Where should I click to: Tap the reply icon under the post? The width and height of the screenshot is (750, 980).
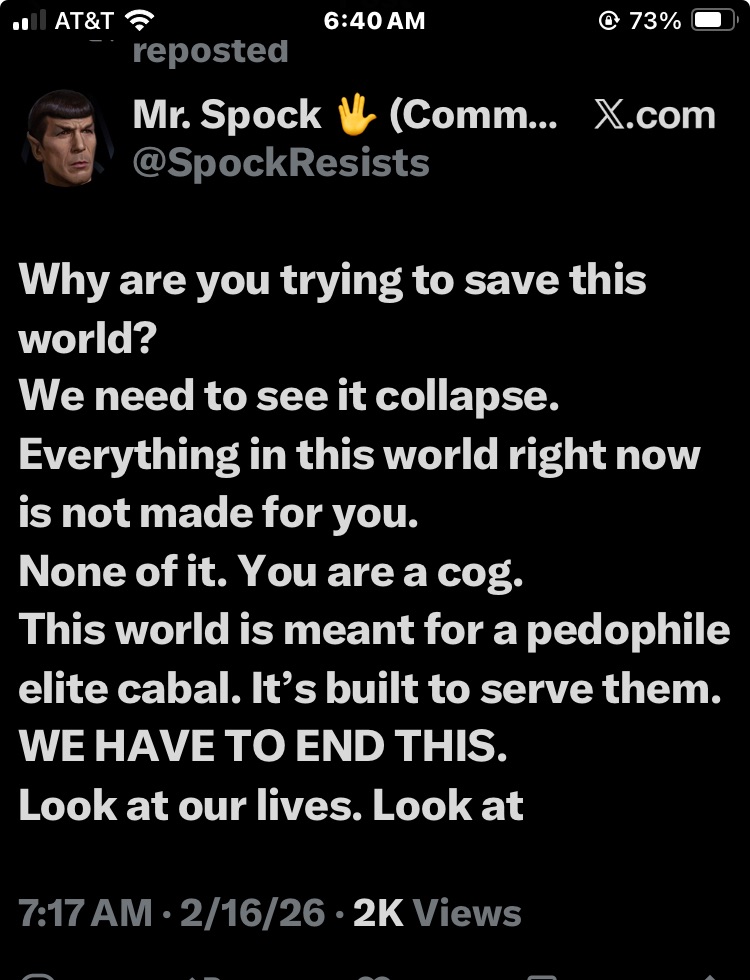38,973
